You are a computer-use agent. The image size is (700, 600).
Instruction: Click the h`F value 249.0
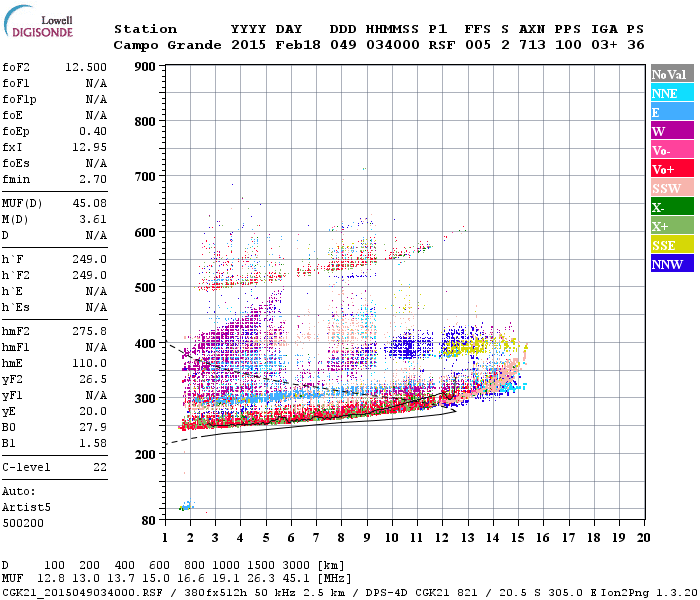tap(89, 259)
